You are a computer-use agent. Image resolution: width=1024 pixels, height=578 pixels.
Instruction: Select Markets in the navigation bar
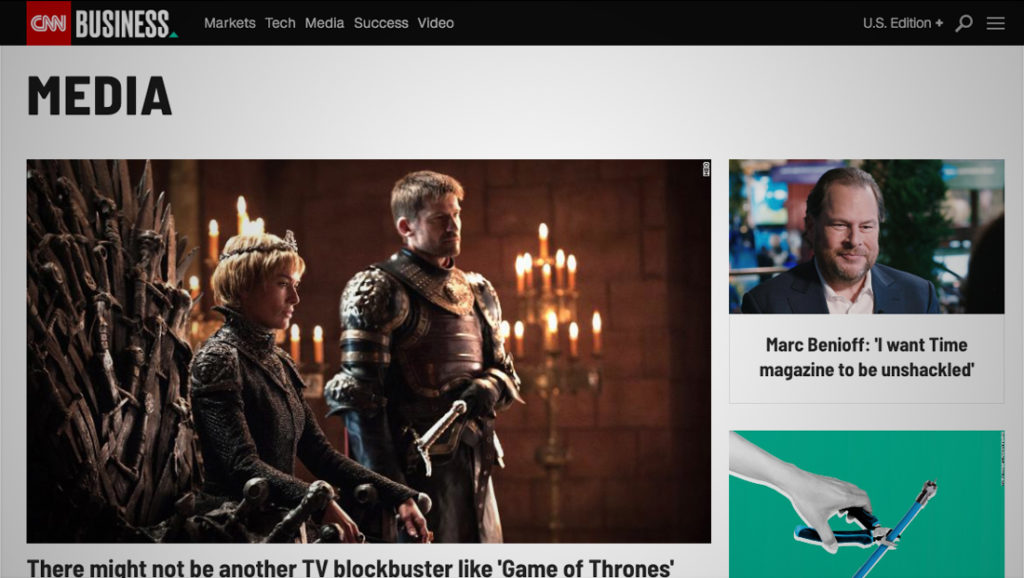229,23
